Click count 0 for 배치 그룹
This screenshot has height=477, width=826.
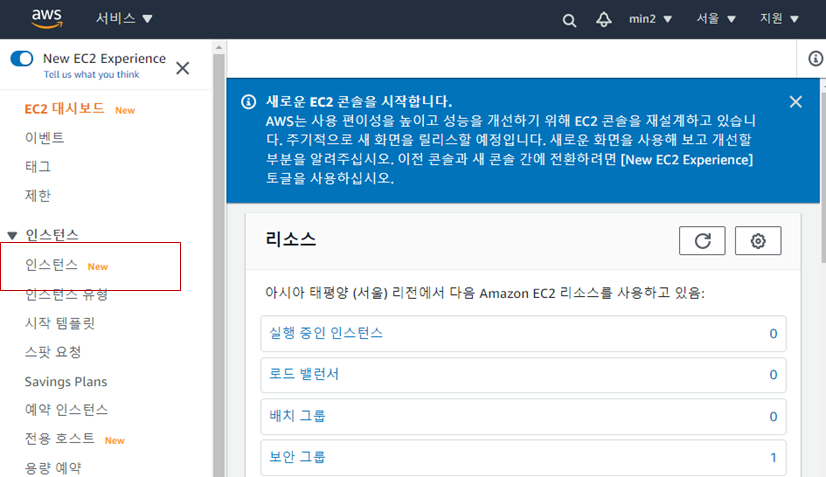point(773,417)
